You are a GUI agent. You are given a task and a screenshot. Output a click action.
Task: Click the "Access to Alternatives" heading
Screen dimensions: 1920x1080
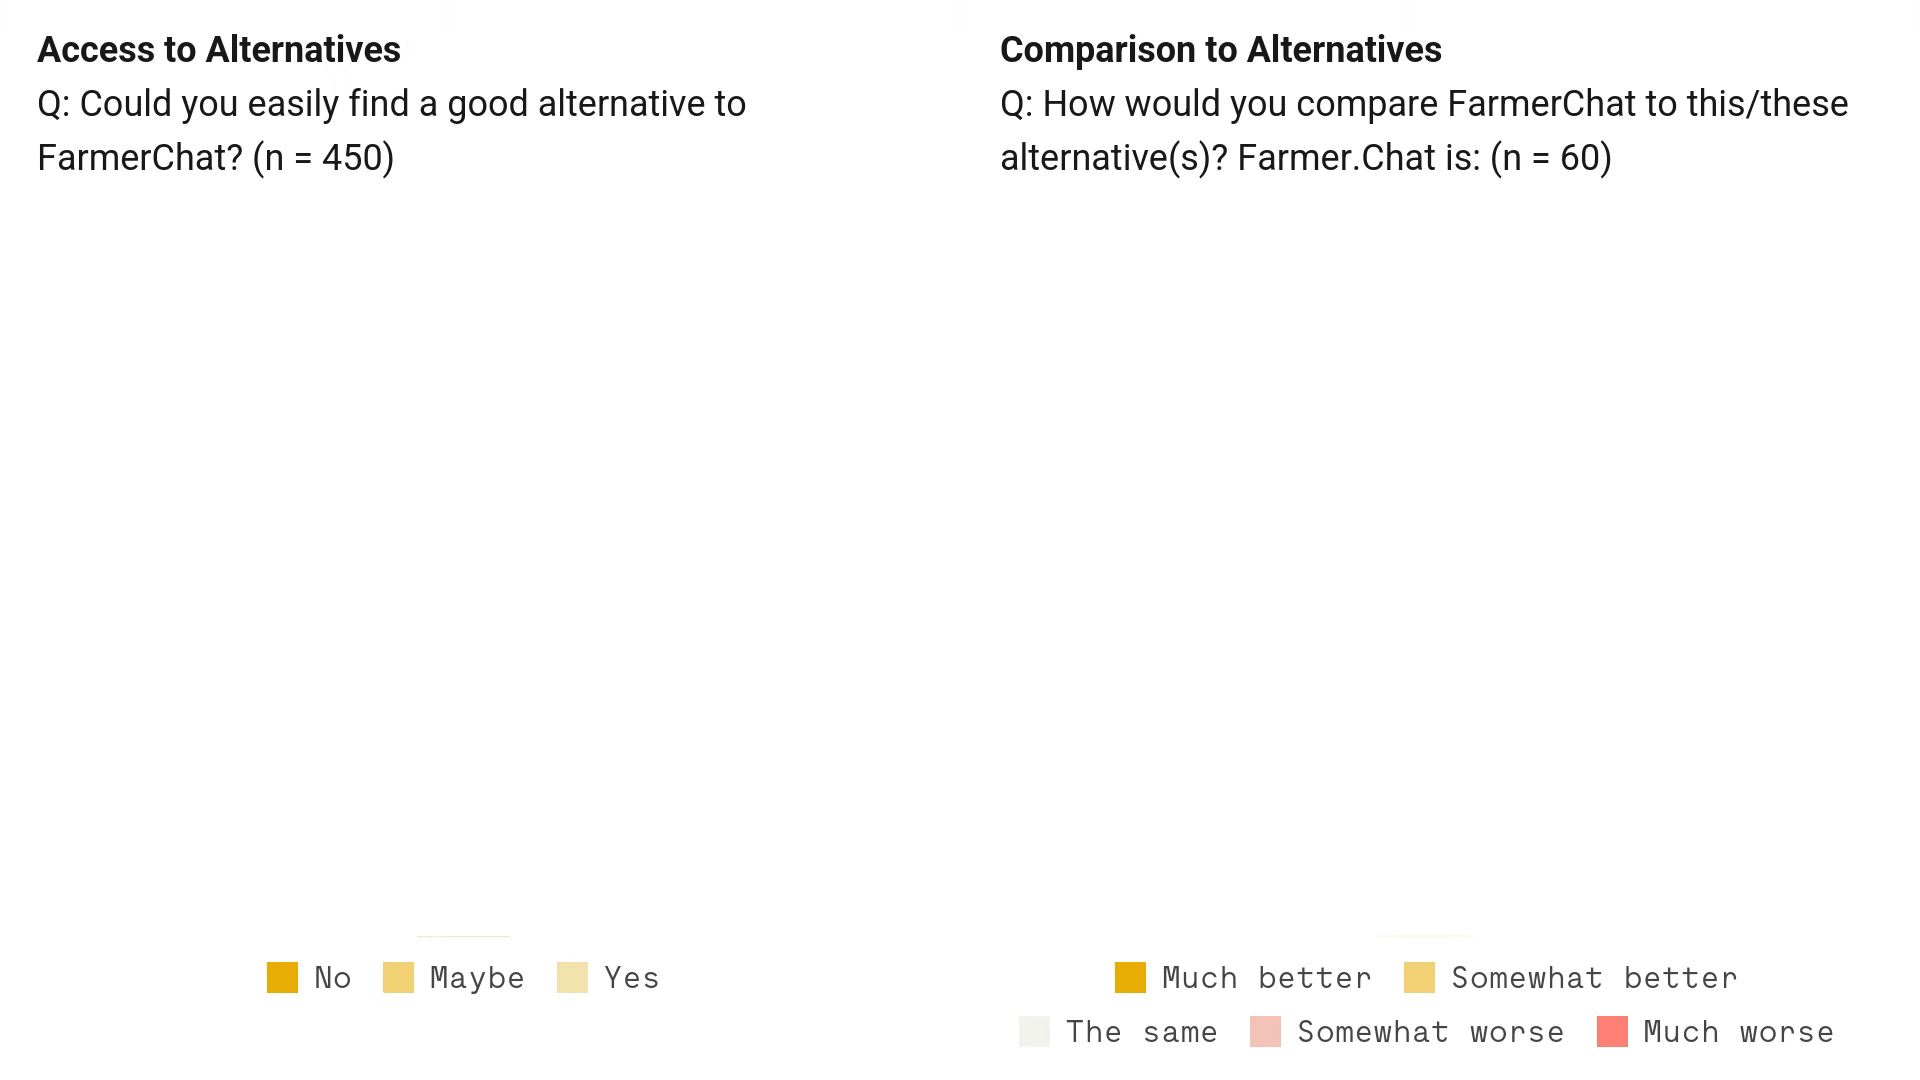[219, 50]
